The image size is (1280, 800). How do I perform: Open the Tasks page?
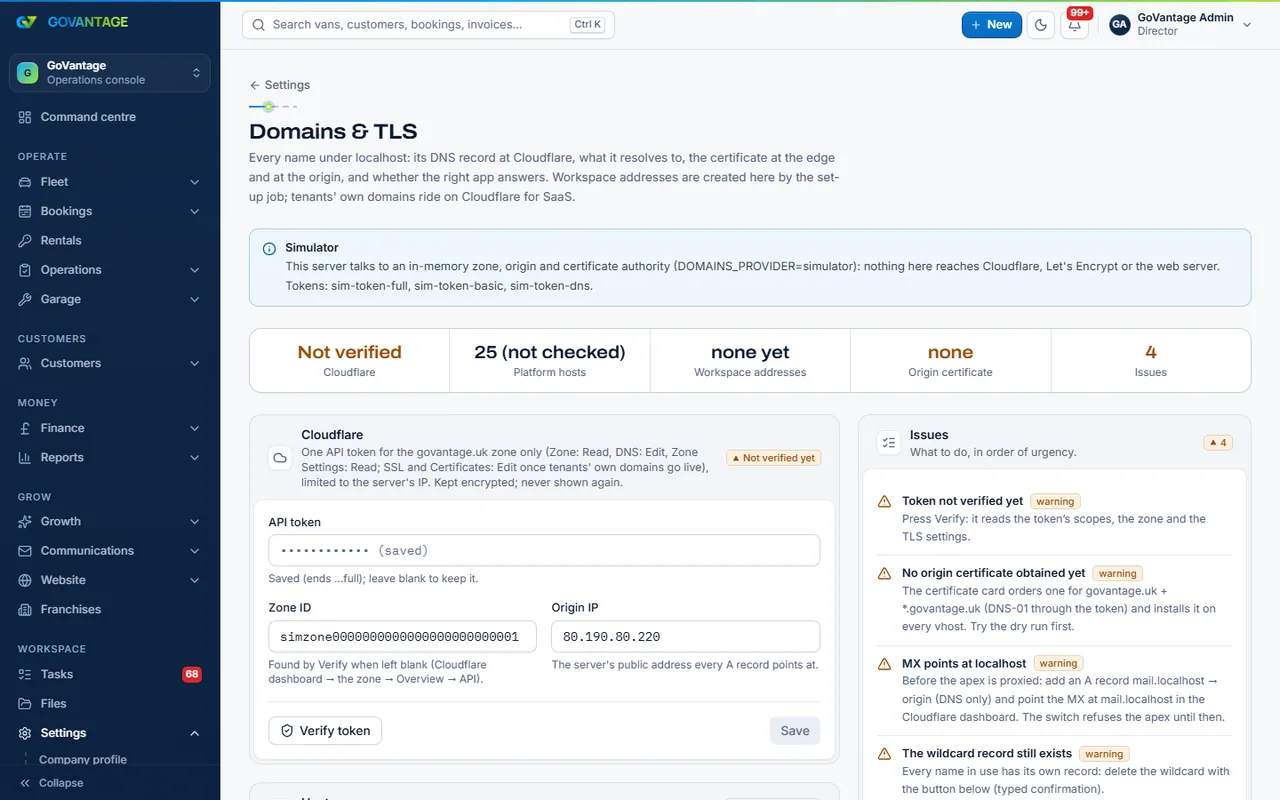(x=110, y=674)
